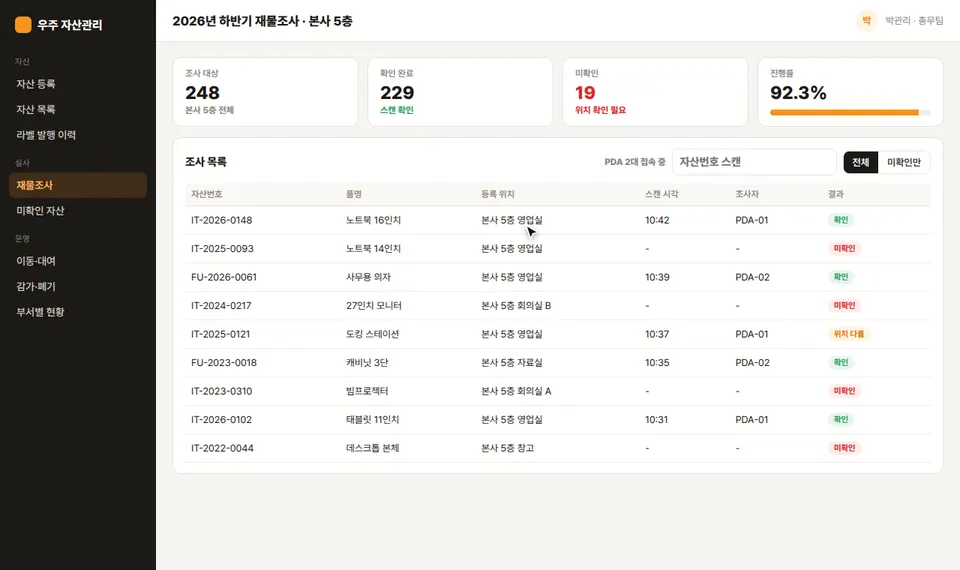
Task: Click 확인 badge for FU-2023-0018
Action: (841, 362)
